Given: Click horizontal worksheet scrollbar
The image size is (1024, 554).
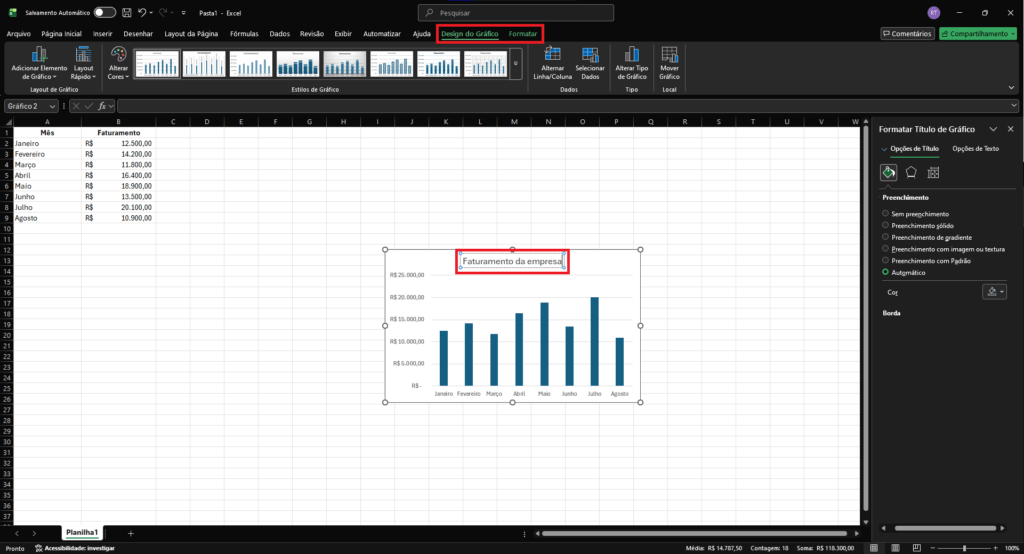Looking at the screenshot, I should click(x=694, y=533).
